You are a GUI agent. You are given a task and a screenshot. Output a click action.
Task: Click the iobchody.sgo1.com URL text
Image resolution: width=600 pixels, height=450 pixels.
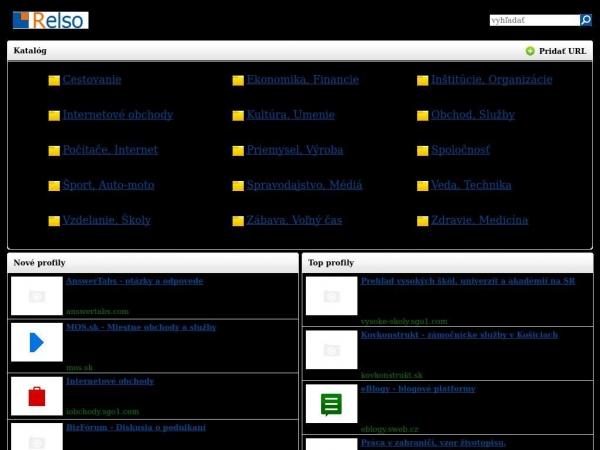(x=103, y=412)
